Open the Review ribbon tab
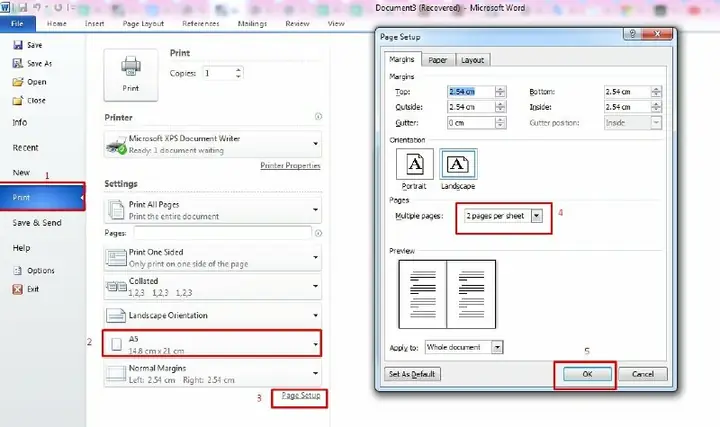720x427 pixels. pyautogui.click(x=297, y=23)
